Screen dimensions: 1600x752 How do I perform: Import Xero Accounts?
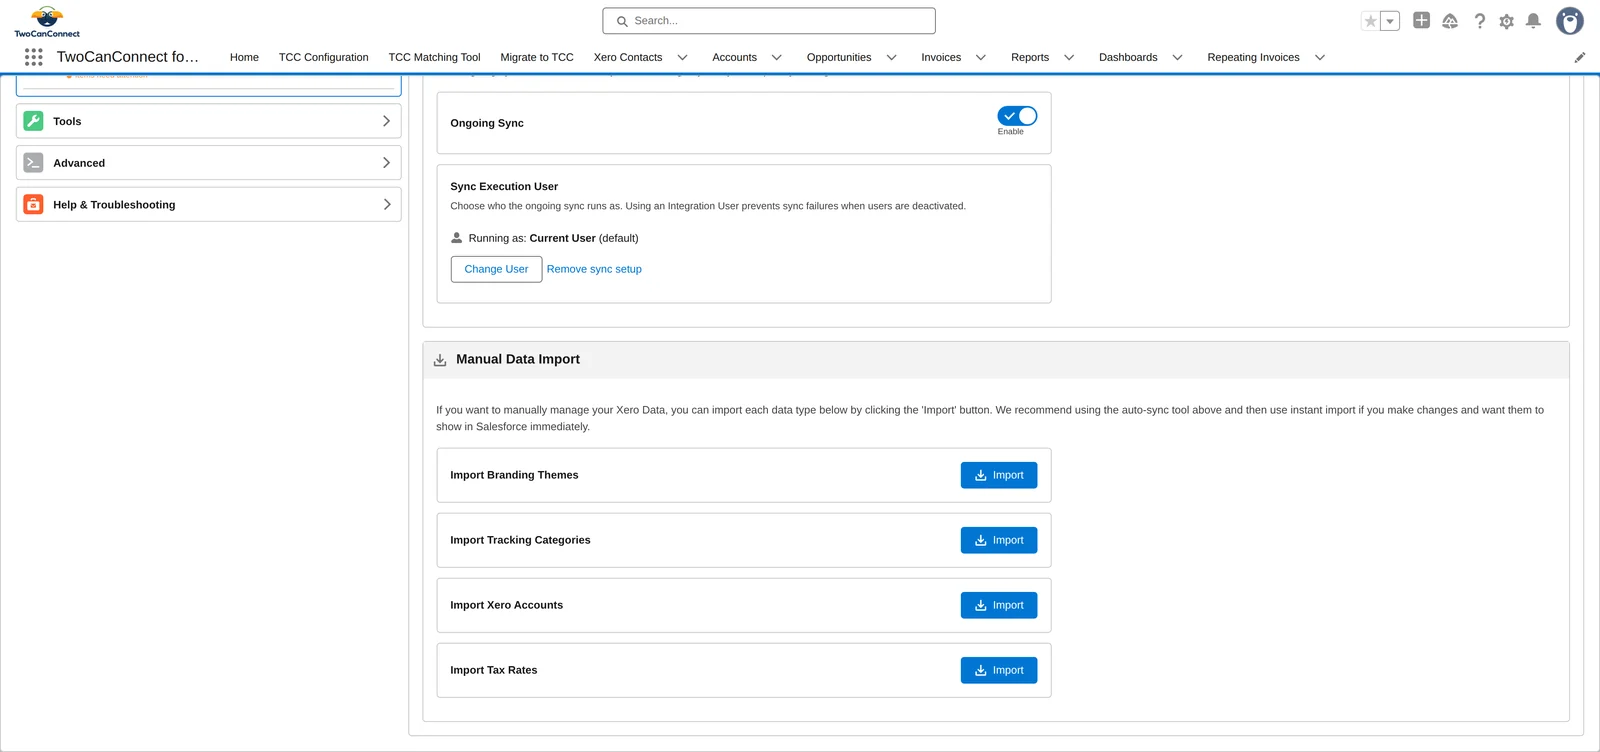[999, 605]
